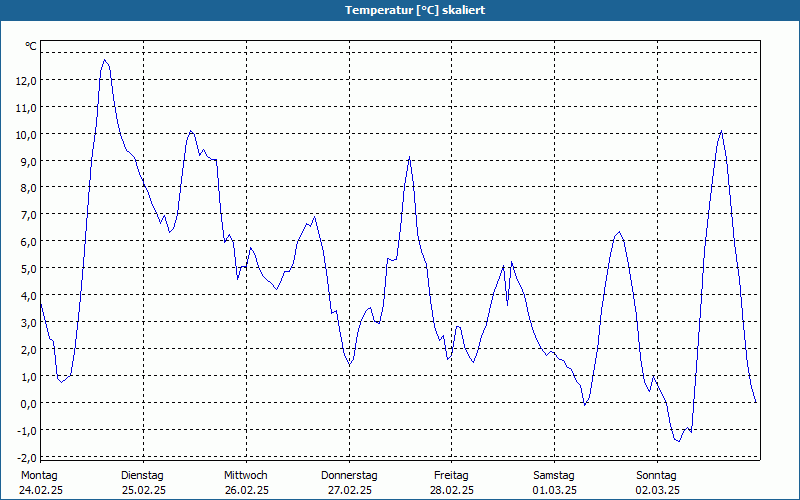
Task: Select the 12,0 axis value
Action: 26,81
